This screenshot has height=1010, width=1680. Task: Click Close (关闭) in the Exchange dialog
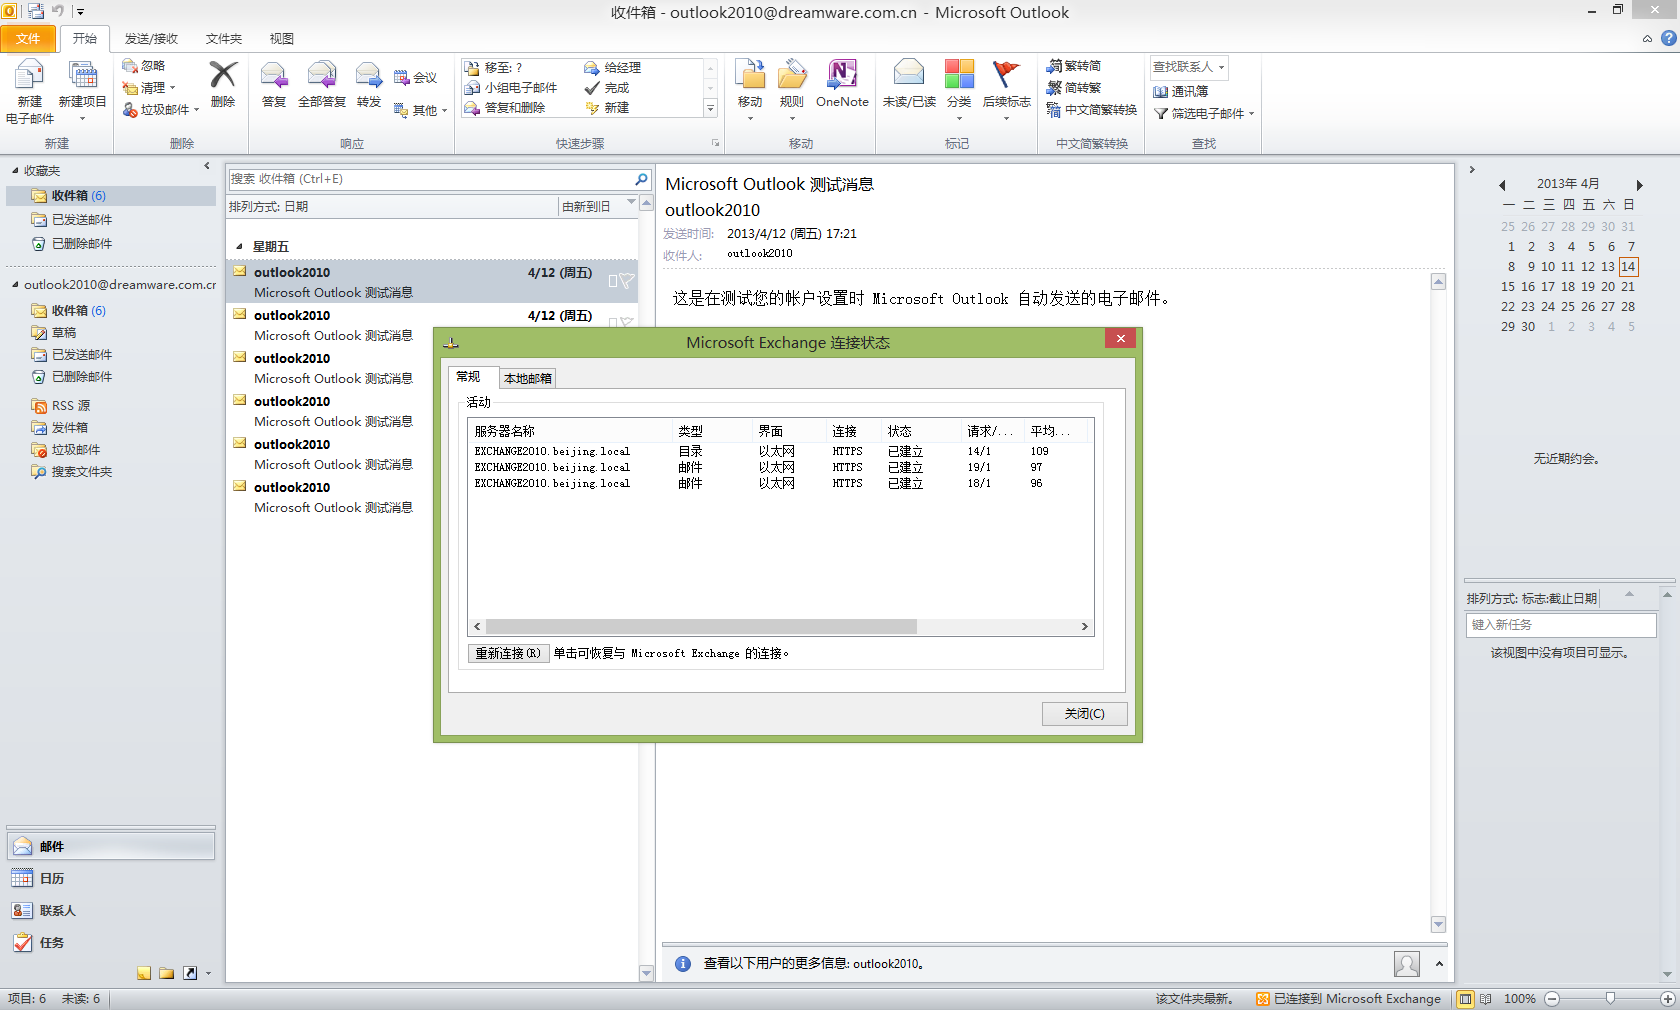[x=1085, y=714]
